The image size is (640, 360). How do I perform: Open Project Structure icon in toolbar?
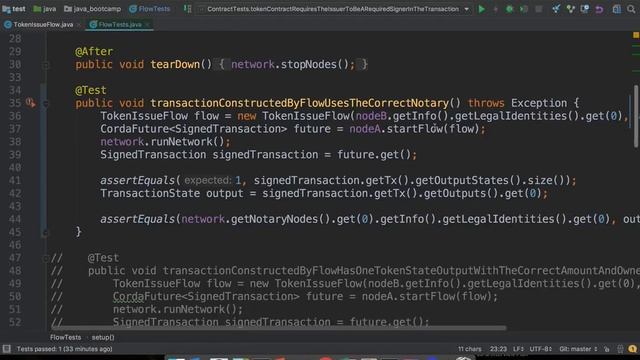coord(616,9)
